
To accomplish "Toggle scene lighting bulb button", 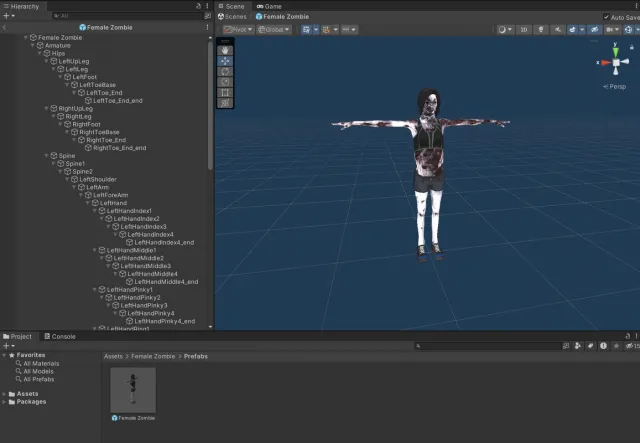I will click(x=541, y=29).
